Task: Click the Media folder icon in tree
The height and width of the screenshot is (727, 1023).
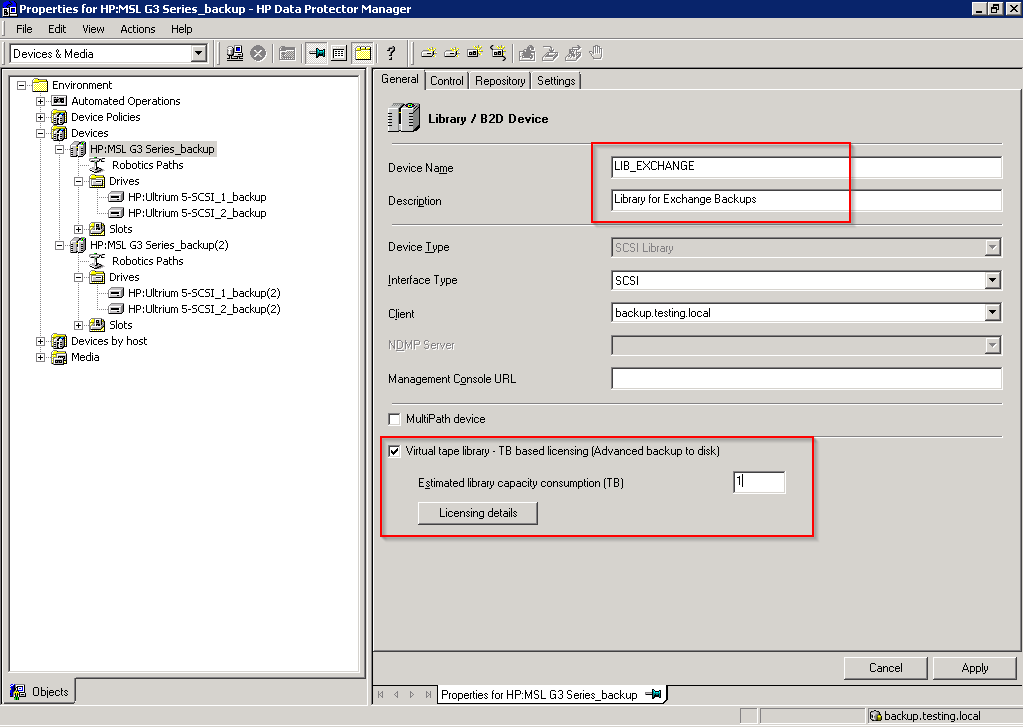Action: coord(59,357)
